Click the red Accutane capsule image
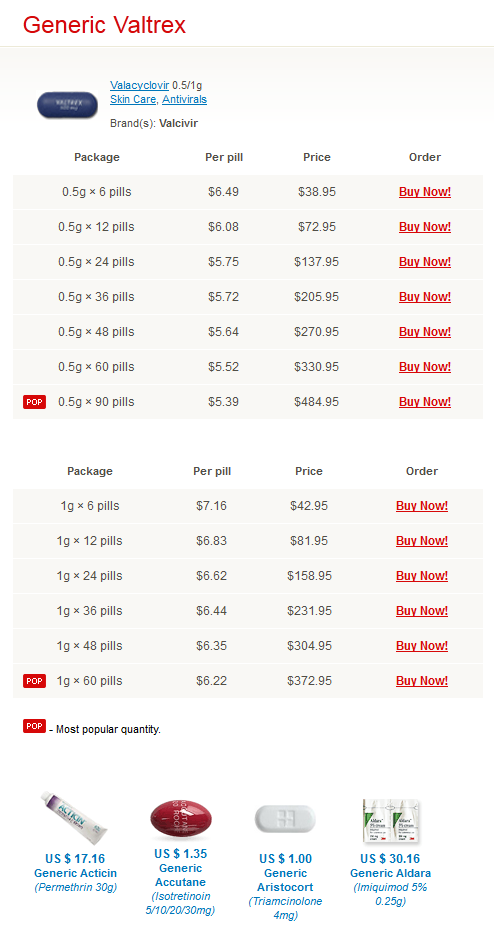494x938 pixels. click(181, 819)
